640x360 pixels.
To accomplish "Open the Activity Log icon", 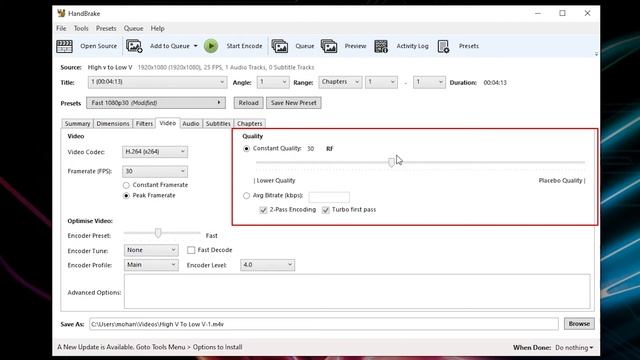I will point(381,46).
